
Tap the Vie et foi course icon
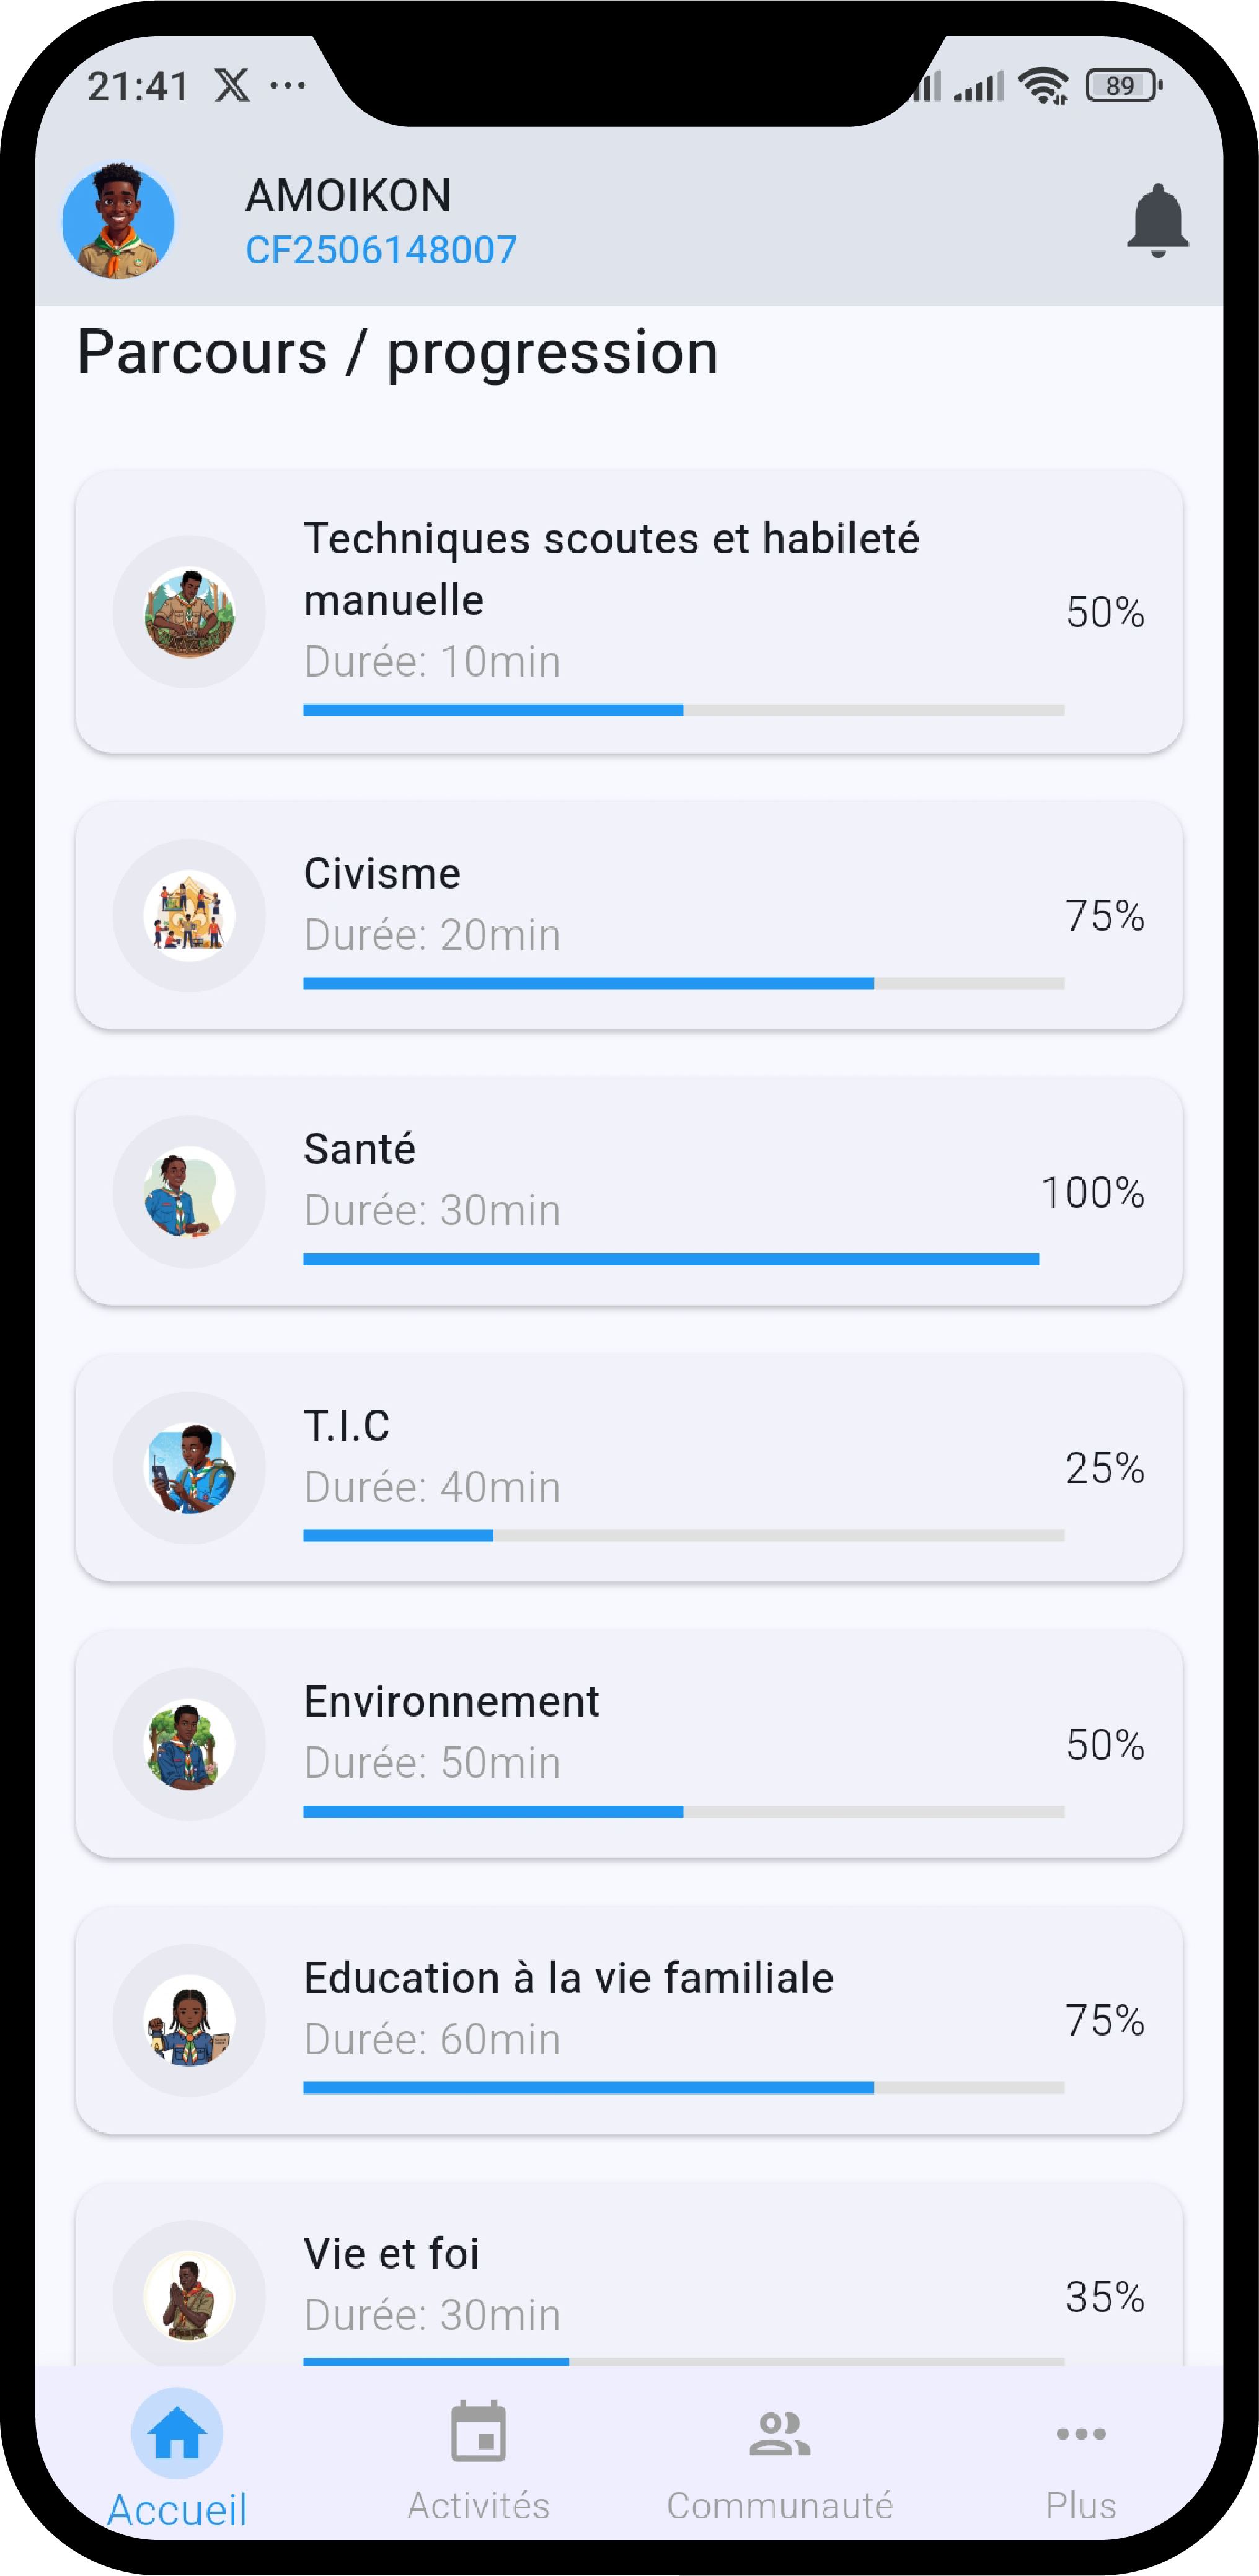(x=189, y=2295)
